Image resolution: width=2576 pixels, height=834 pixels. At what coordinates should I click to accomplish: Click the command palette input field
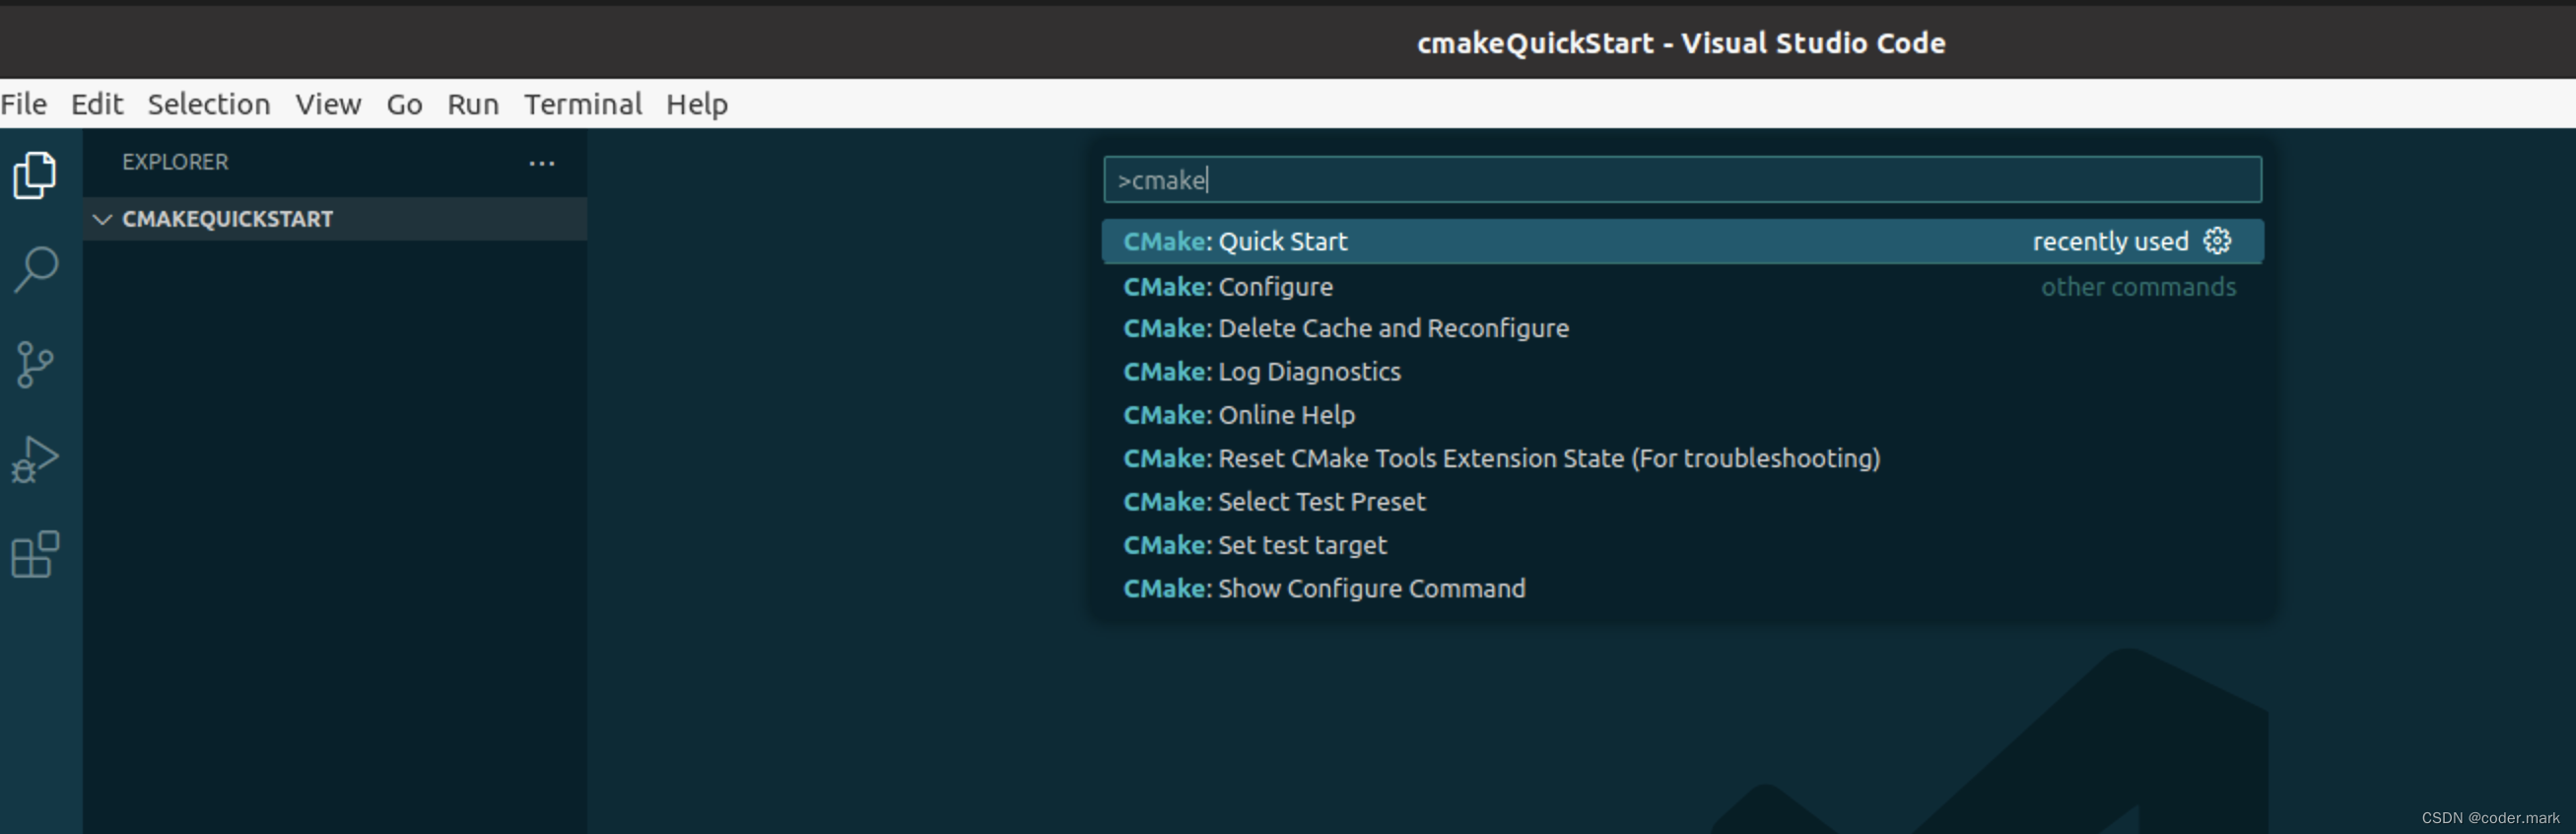pos(1682,180)
